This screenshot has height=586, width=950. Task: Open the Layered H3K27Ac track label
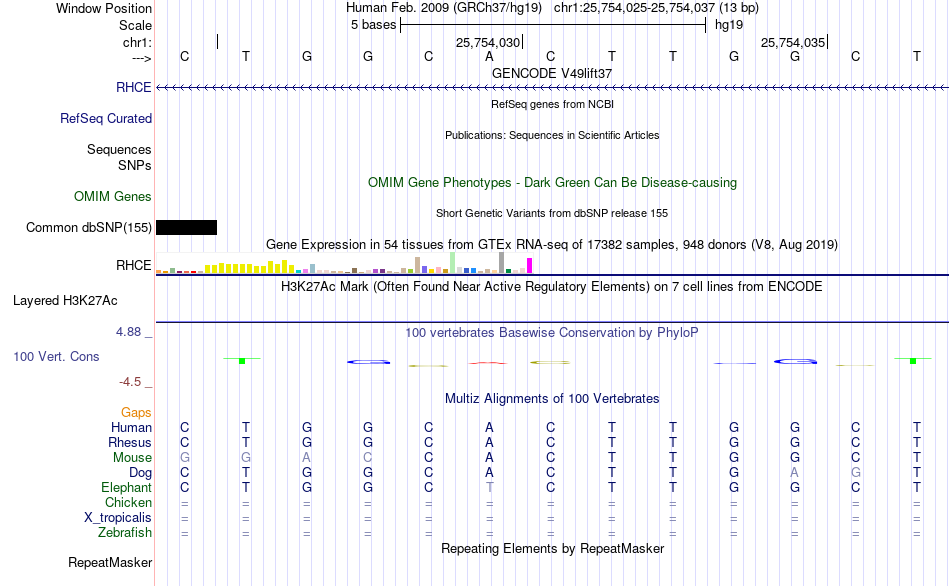click(x=65, y=301)
